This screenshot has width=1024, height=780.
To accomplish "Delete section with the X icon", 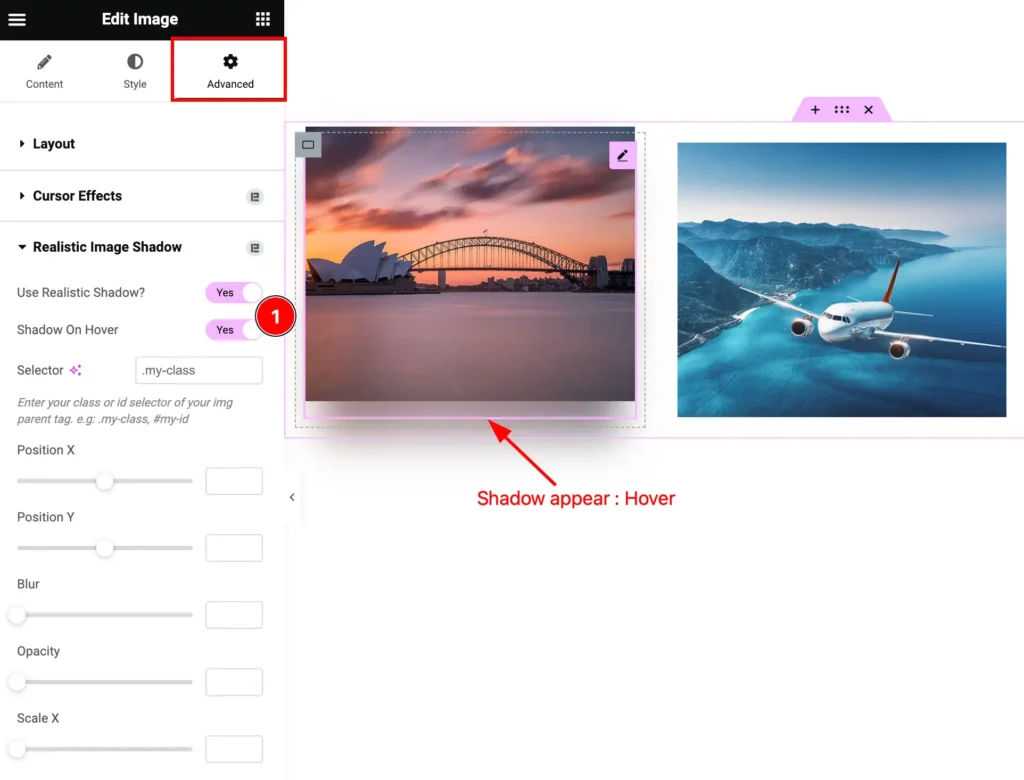I will (x=869, y=110).
